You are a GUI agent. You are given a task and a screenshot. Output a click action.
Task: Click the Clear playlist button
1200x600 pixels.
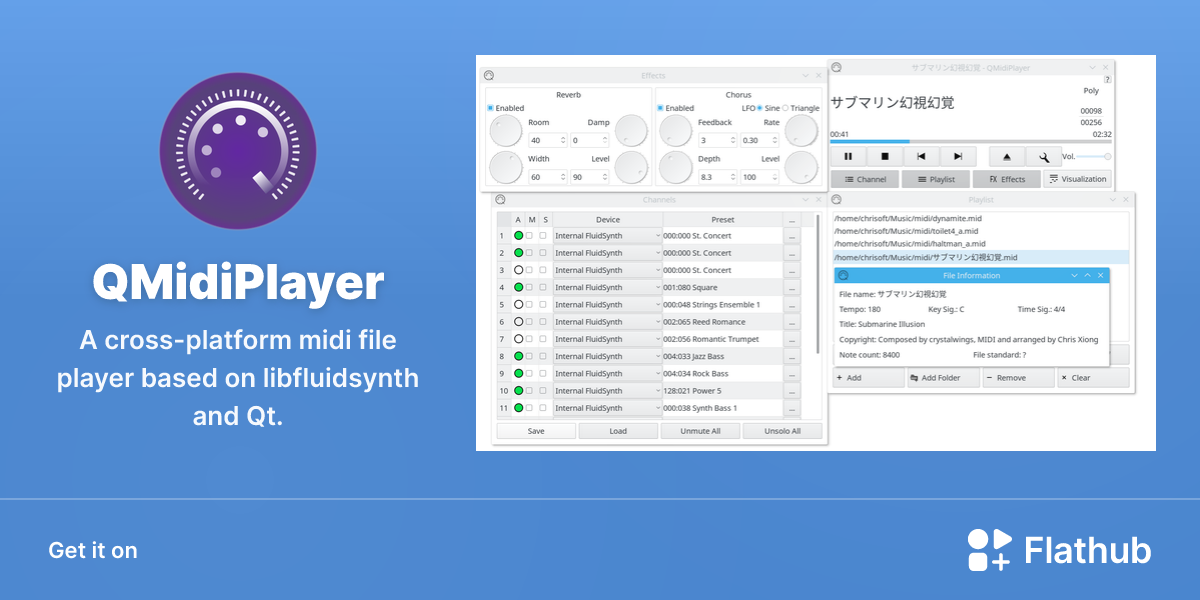pos(1093,378)
